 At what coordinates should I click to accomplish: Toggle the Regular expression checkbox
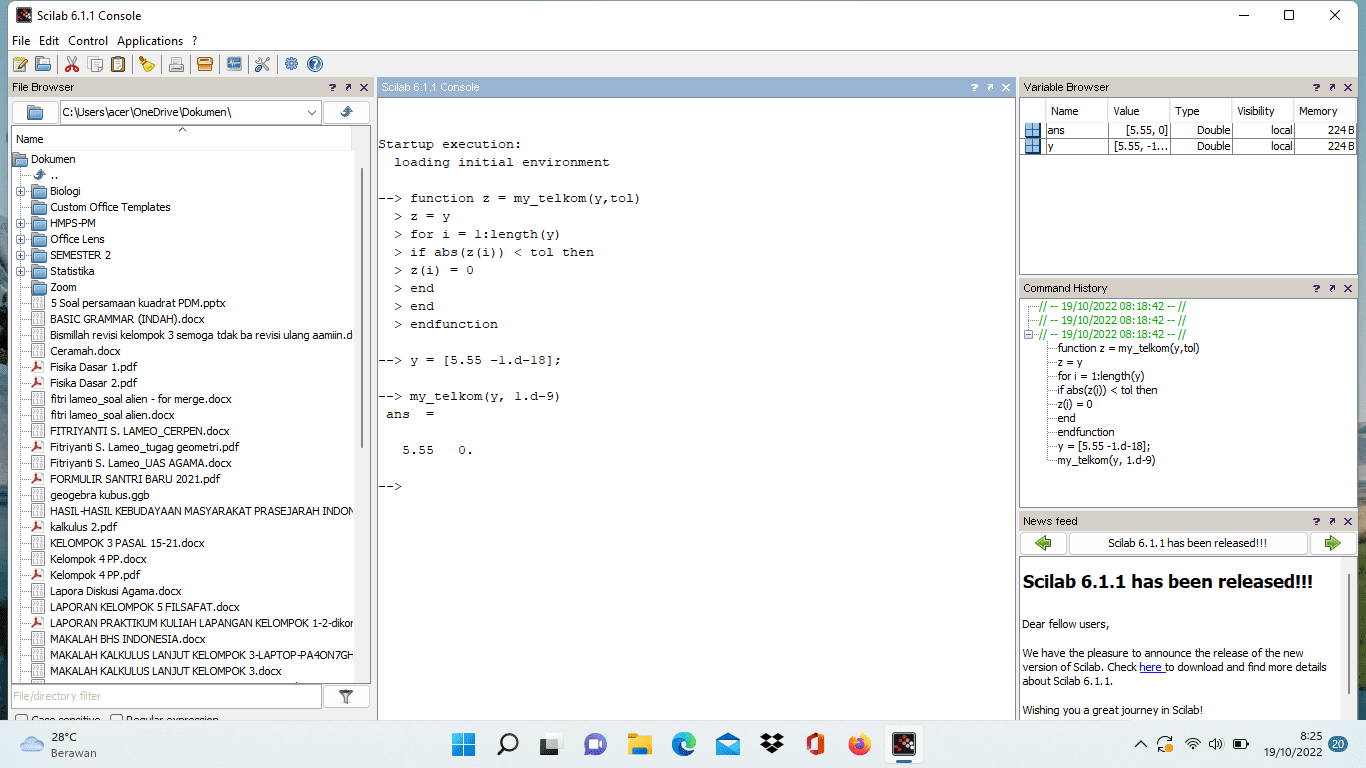click(116, 720)
